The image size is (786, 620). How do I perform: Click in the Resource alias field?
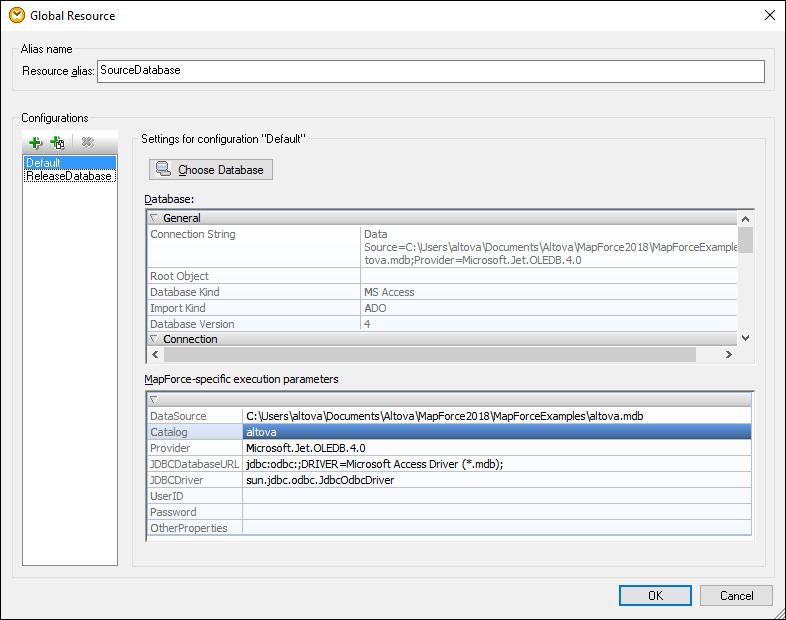(430, 71)
